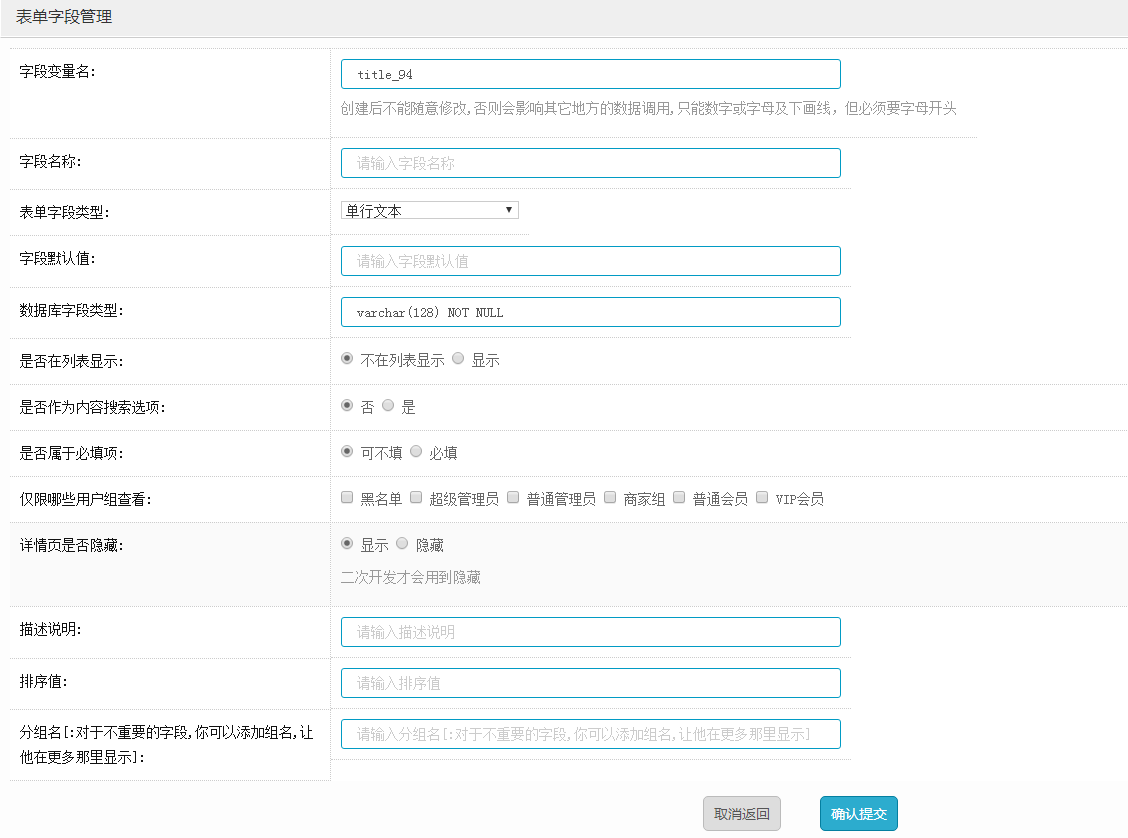
Task: Select 必填 required radio button
Action: [x=417, y=452]
